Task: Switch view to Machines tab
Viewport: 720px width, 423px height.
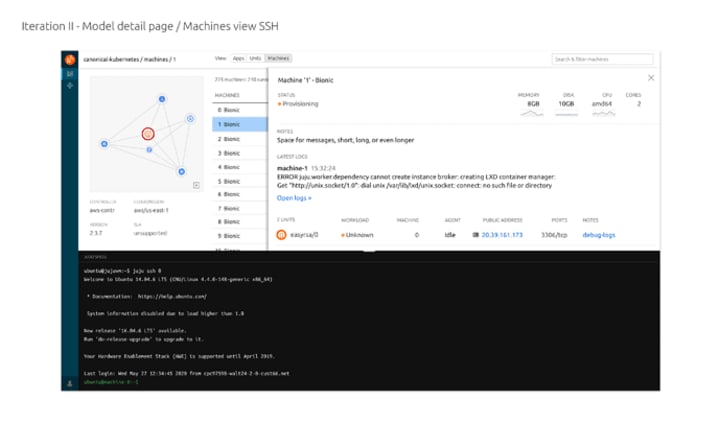Action: click(x=278, y=58)
